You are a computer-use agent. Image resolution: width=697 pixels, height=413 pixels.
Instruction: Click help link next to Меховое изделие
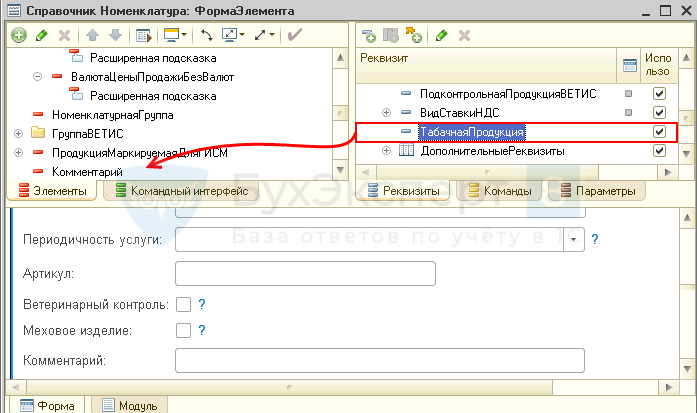pos(202,330)
